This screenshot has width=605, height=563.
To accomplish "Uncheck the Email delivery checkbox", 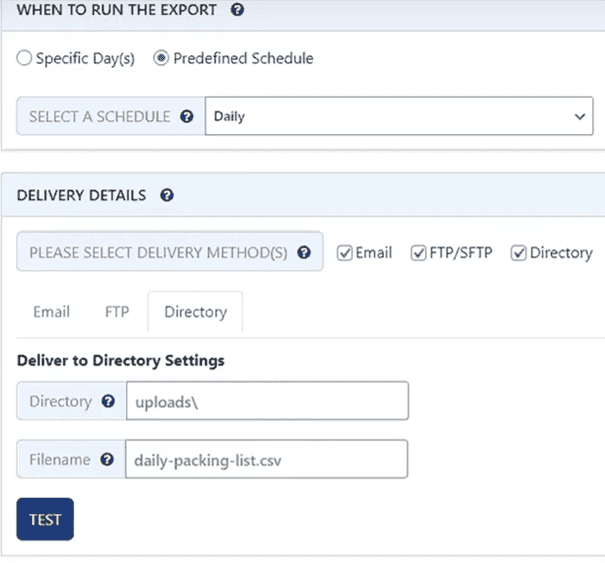I will 344,253.
